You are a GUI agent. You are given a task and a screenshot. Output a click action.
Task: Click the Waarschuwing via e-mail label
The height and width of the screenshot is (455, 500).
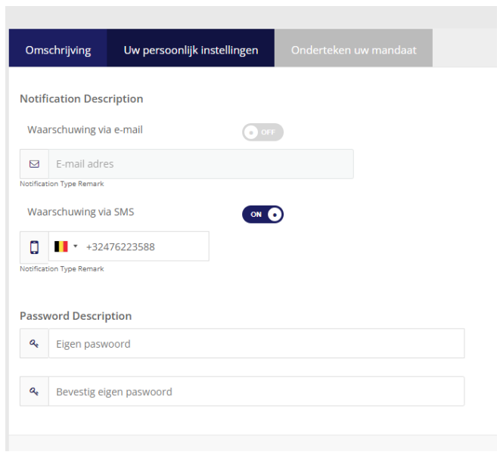pyautogui.click(x=85, y=130)
